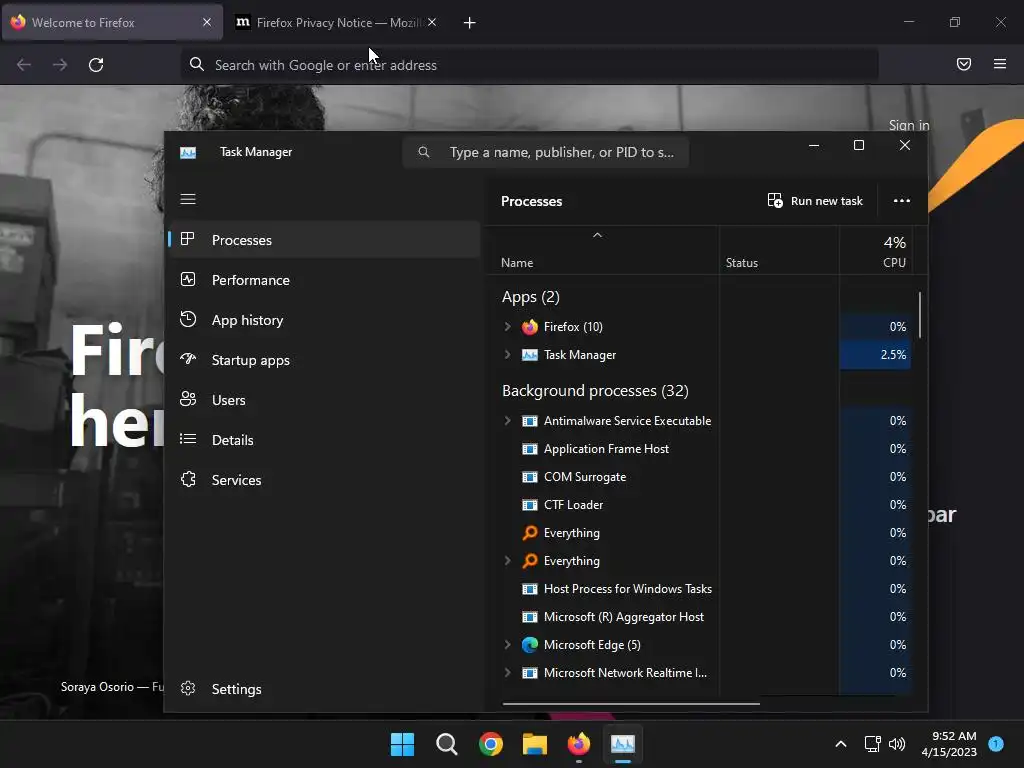Open the Services puzzle icon

click(188, 479)
